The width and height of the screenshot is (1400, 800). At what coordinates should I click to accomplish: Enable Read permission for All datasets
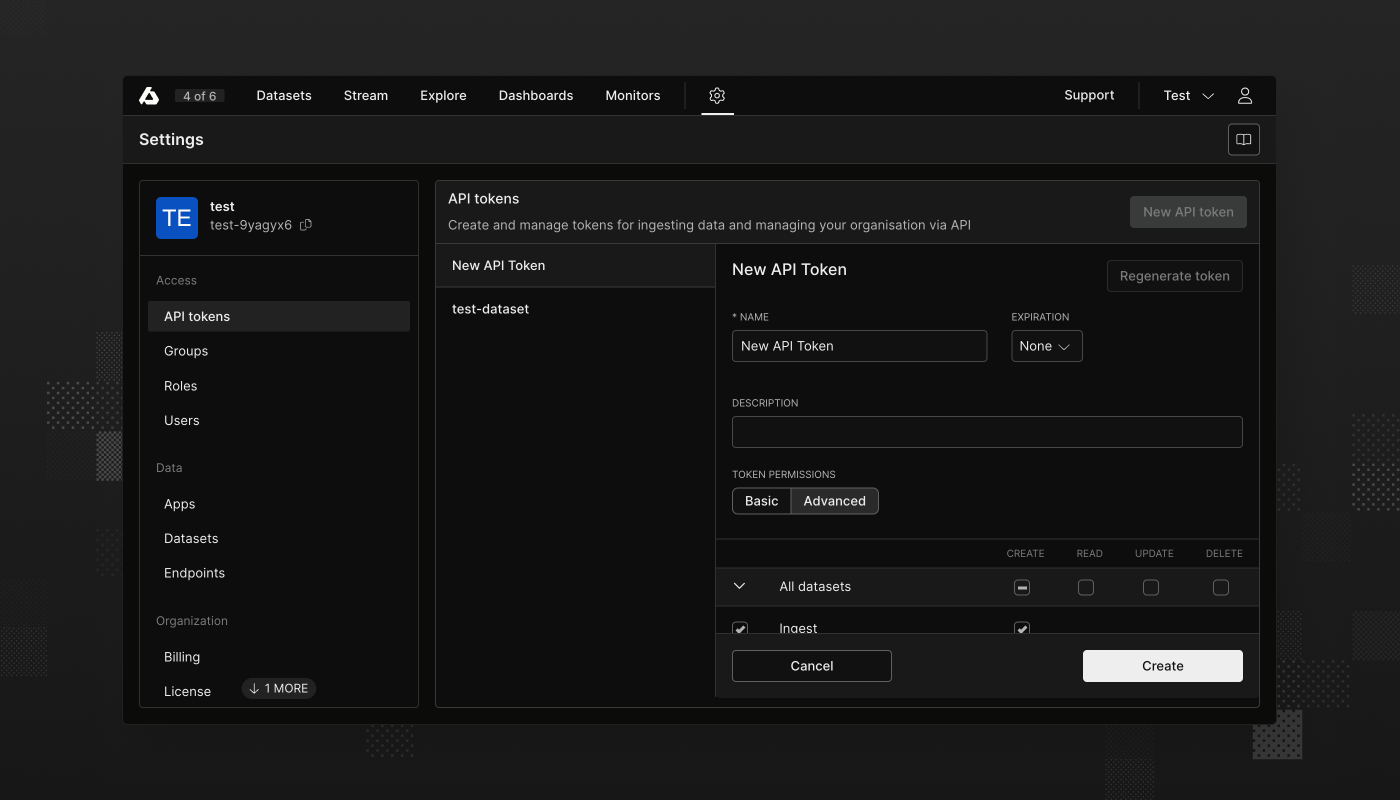click(1086, 587)
